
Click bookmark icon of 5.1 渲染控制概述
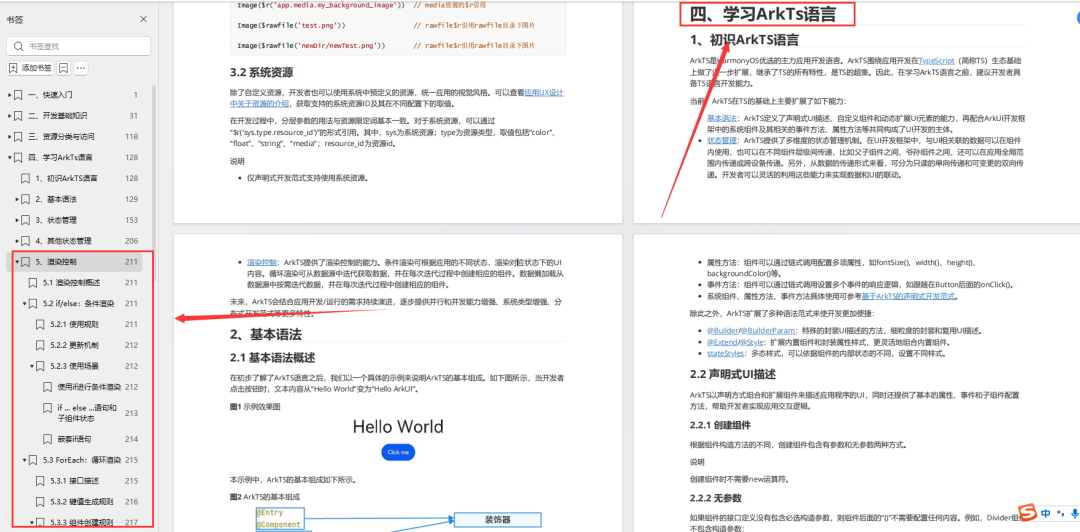click(x=32, y=283)
